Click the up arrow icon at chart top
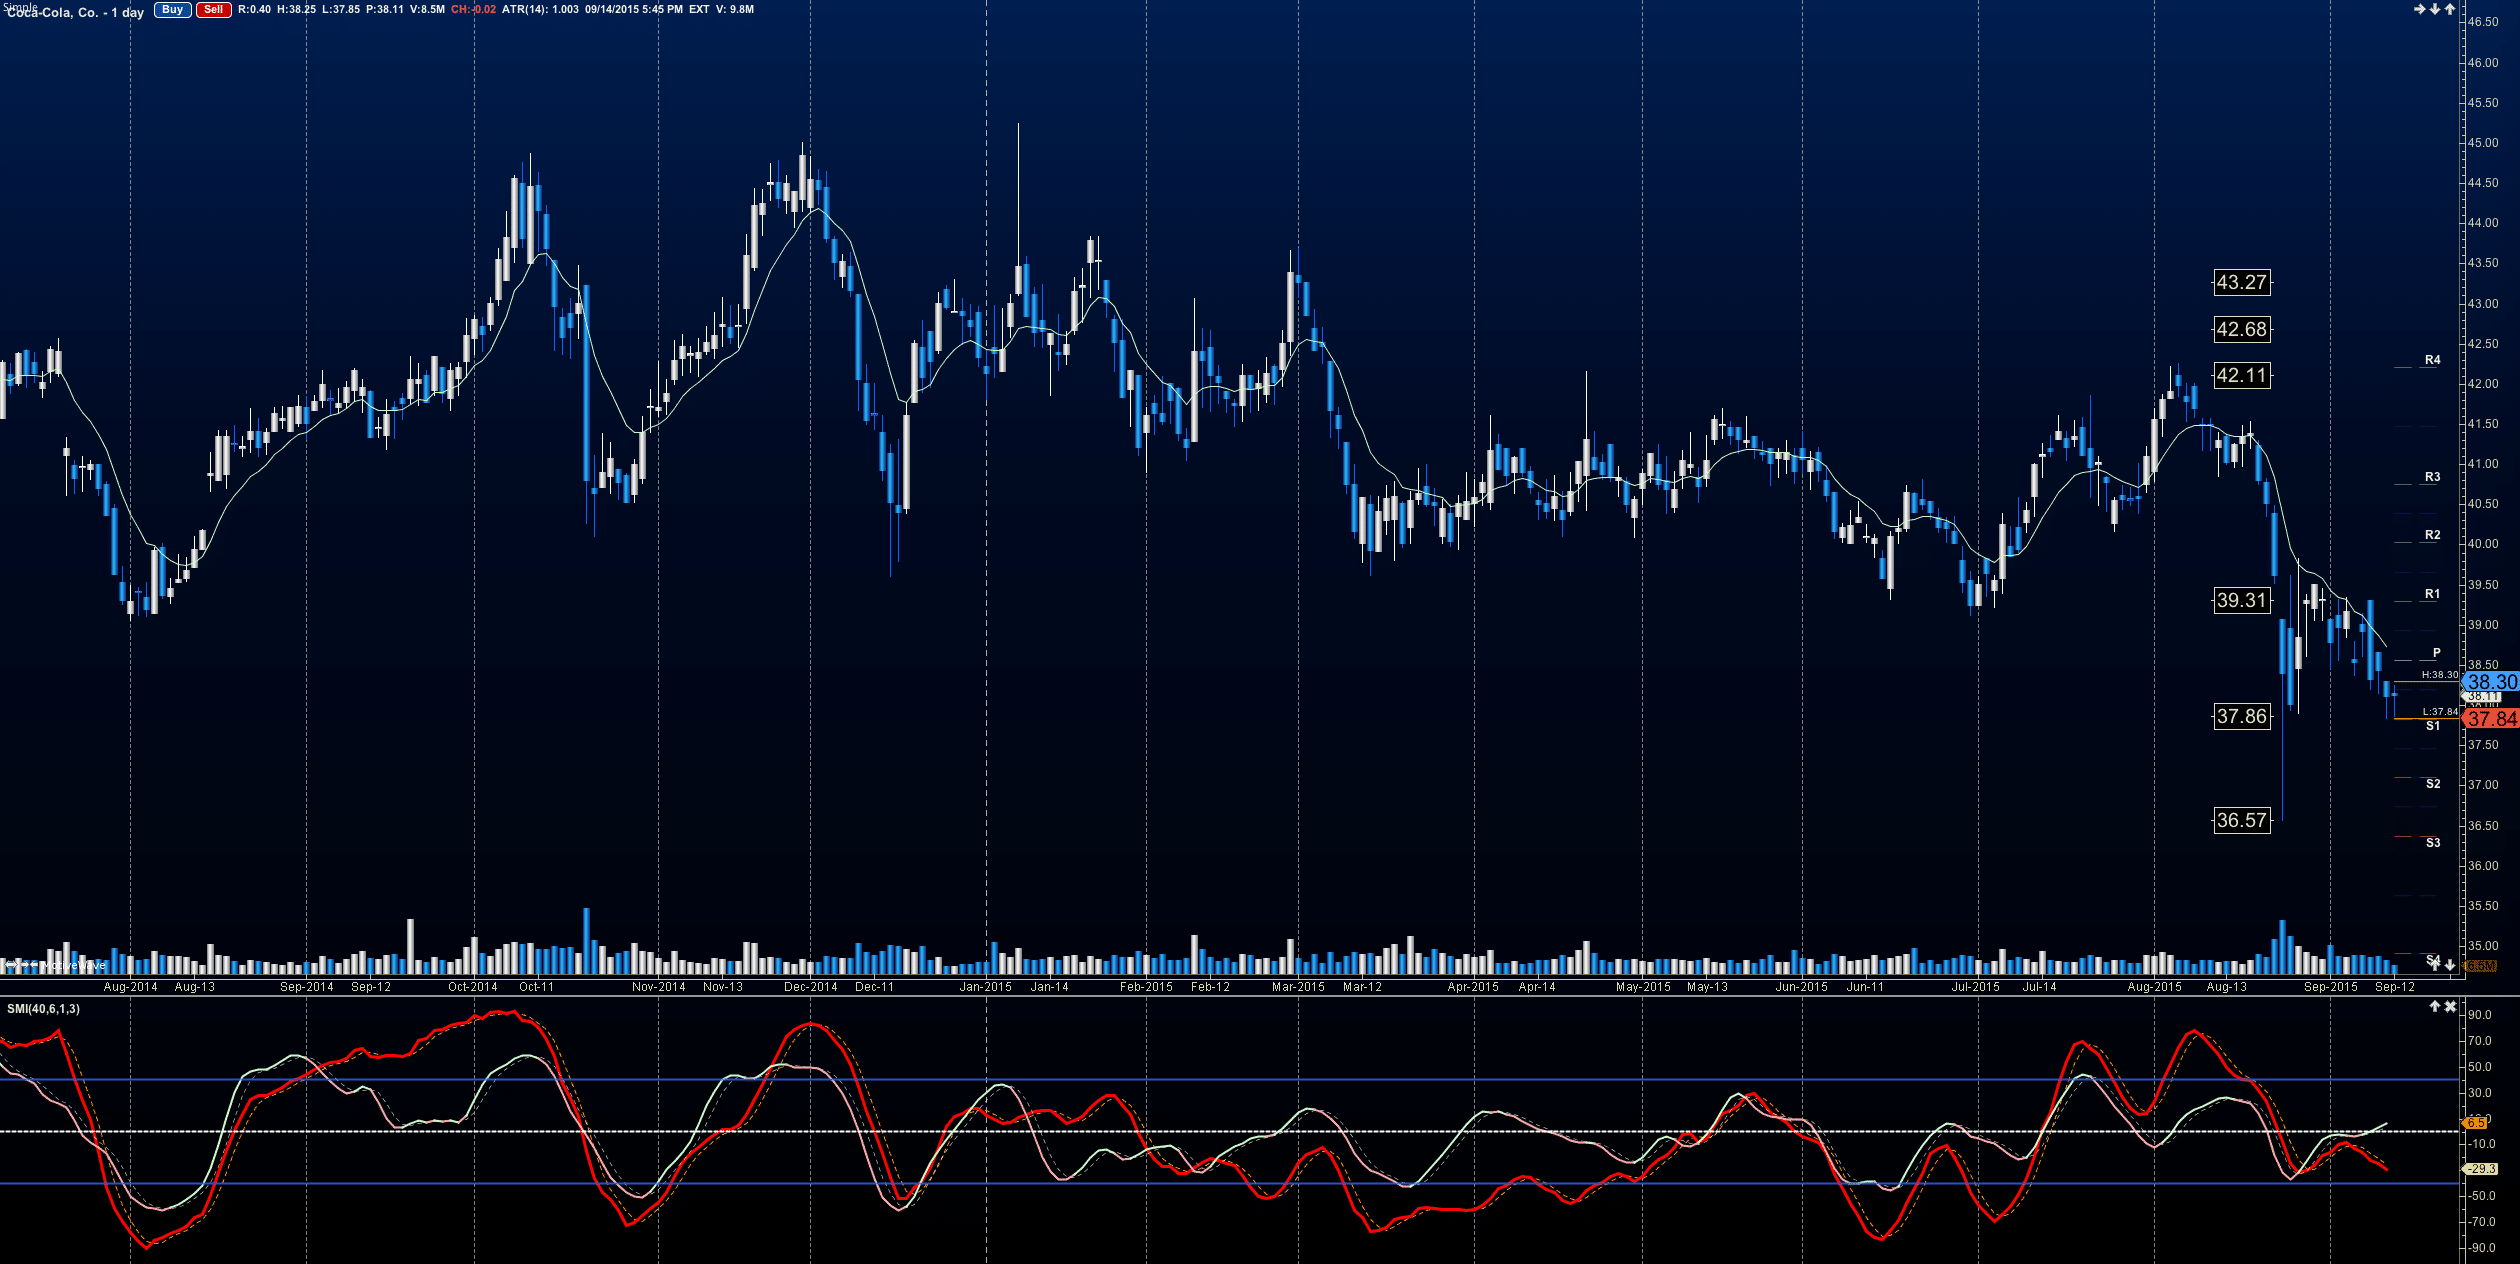Image resolution: width=2520 pixels, height=1264 pixels. click(2450, 10)
